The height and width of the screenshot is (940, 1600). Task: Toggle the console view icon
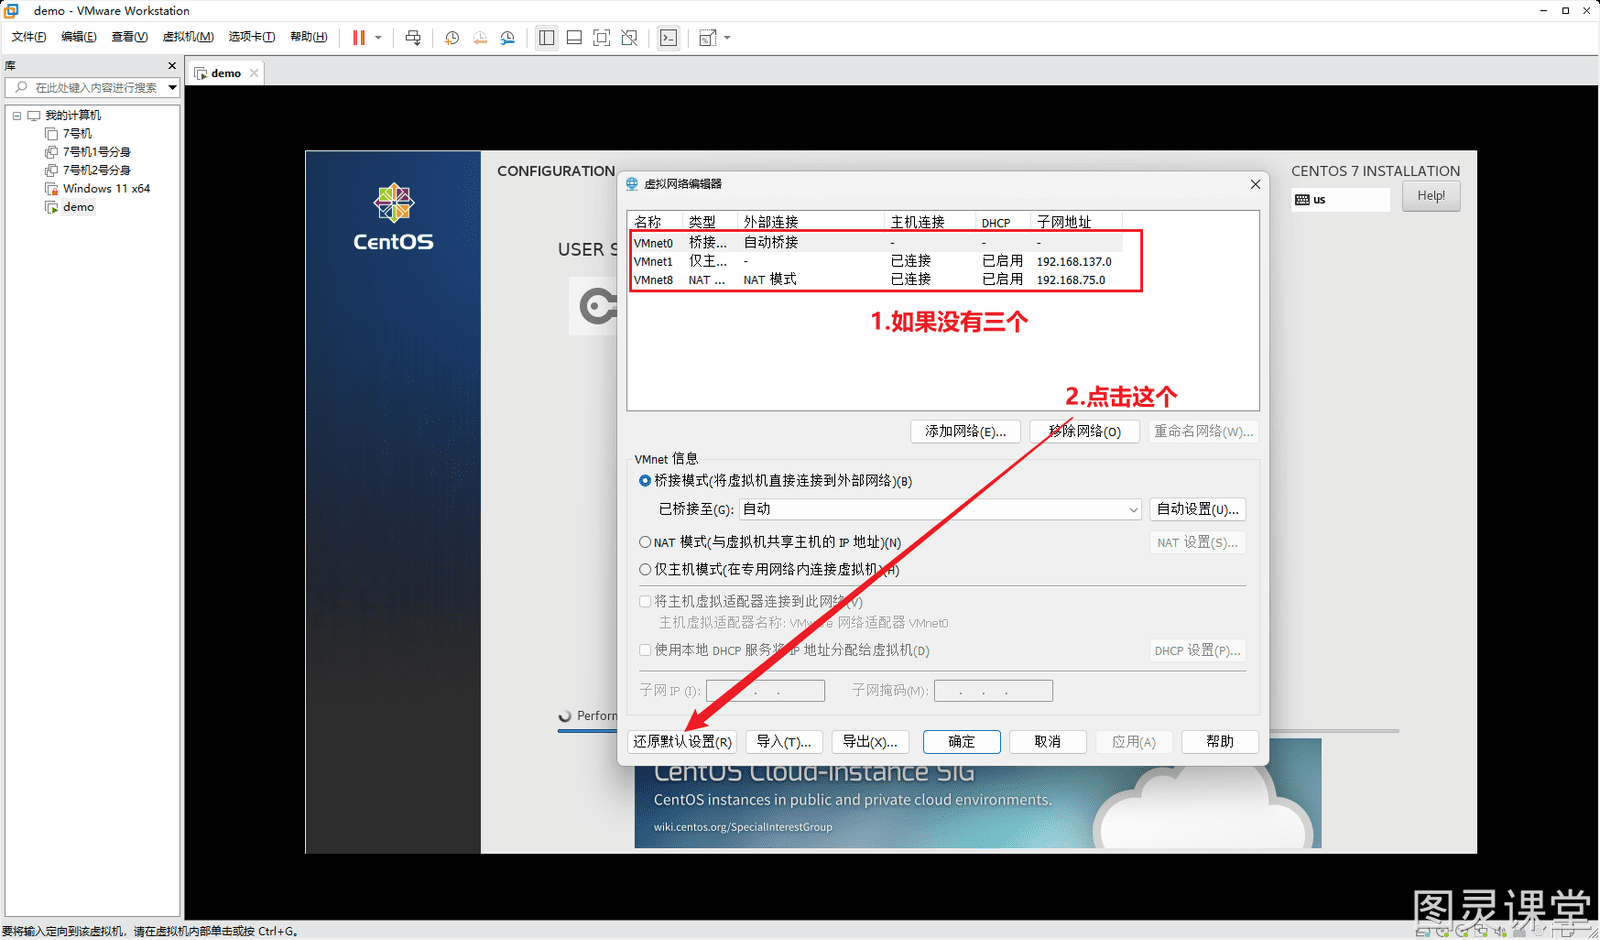669,38
